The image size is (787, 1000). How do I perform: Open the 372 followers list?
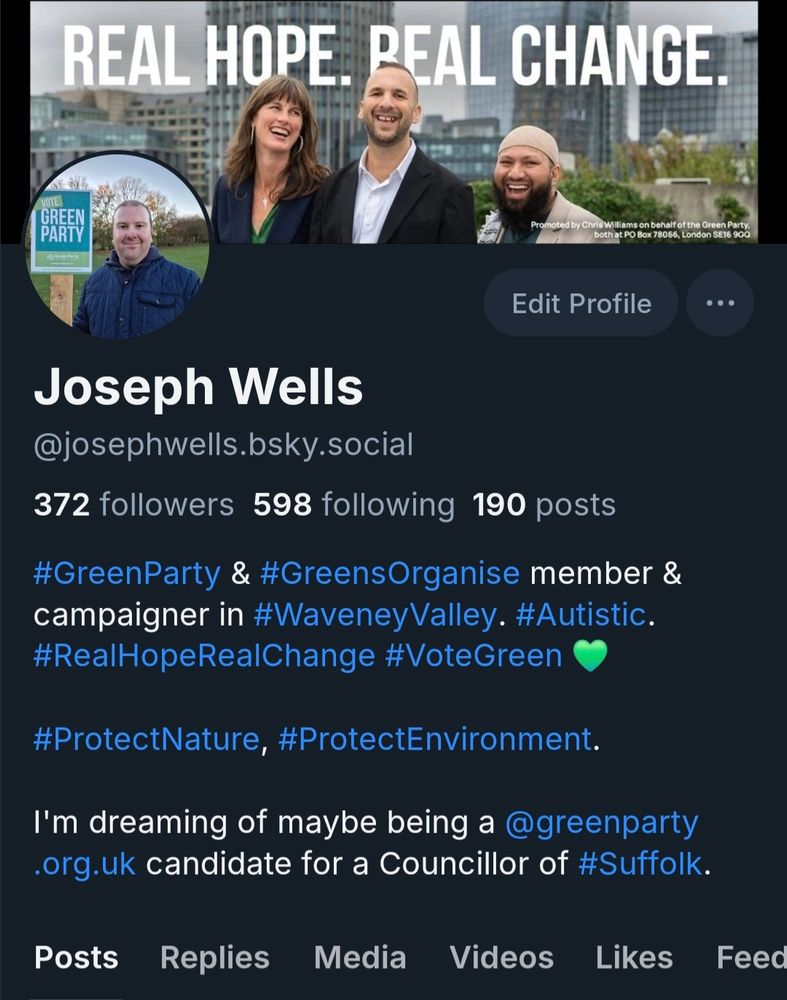[x=134, y=504]
